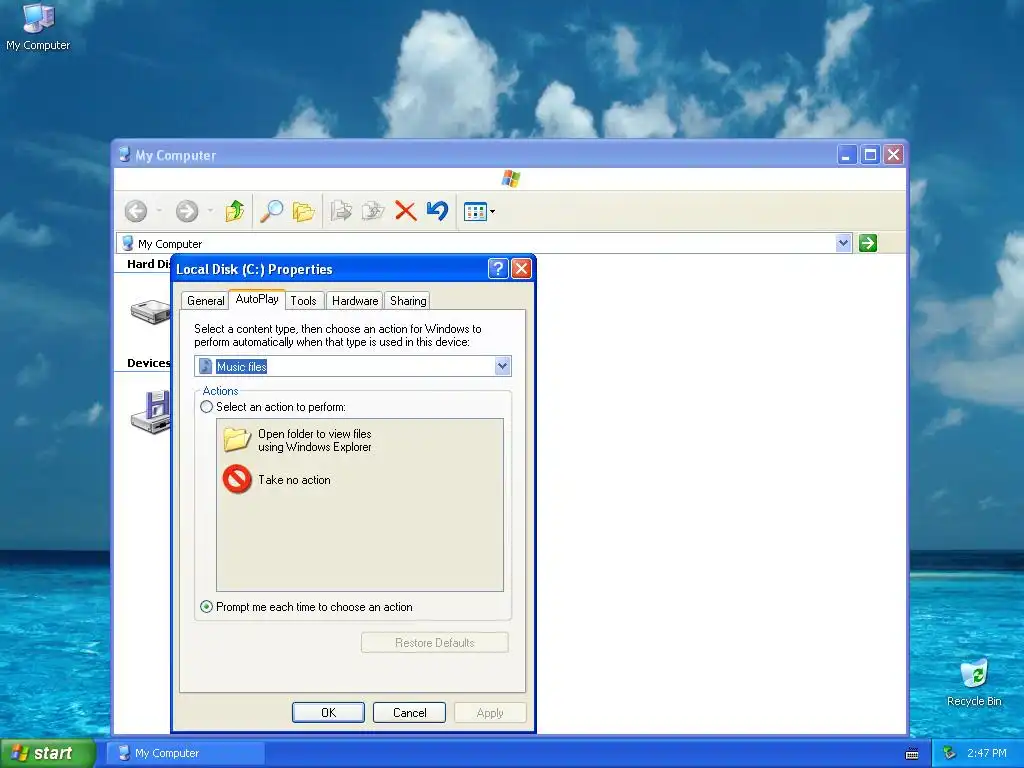Viewport: 1024px width, 768px height.
Task: Switch to the Hardware tab
Action: (355, 300)
